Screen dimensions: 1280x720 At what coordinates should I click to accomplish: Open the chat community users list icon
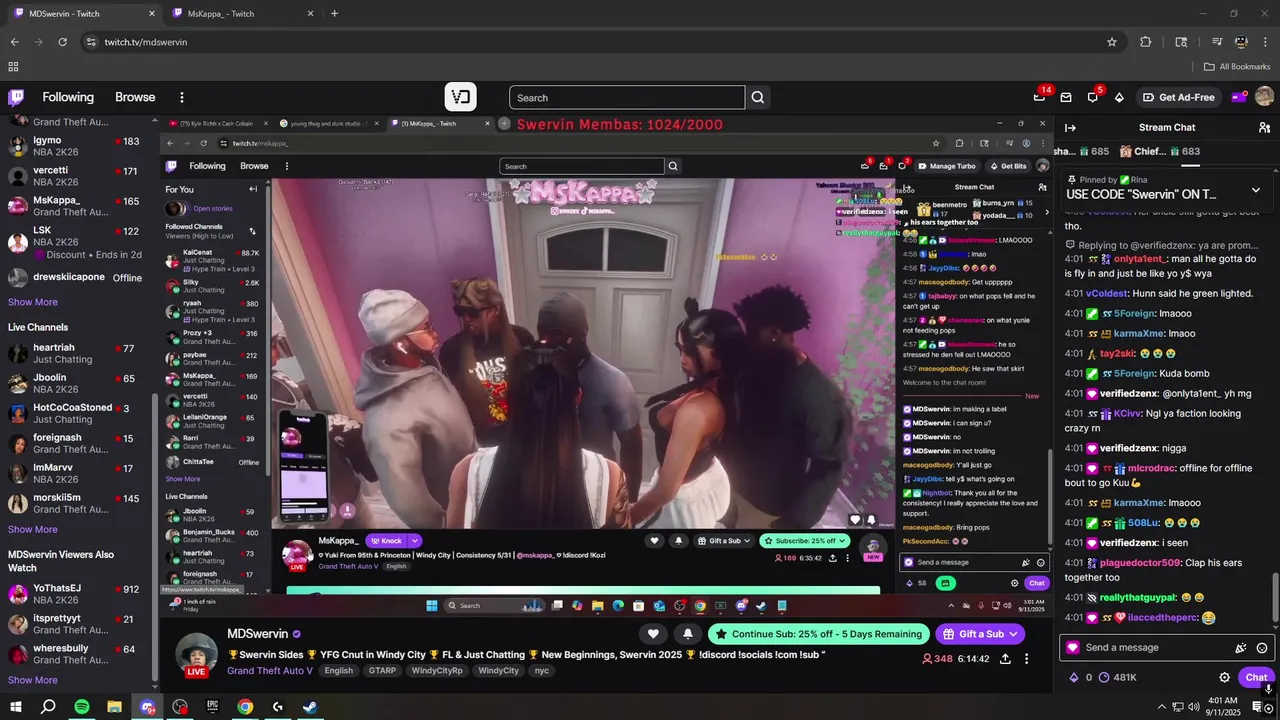click(x=1264, y=127)
